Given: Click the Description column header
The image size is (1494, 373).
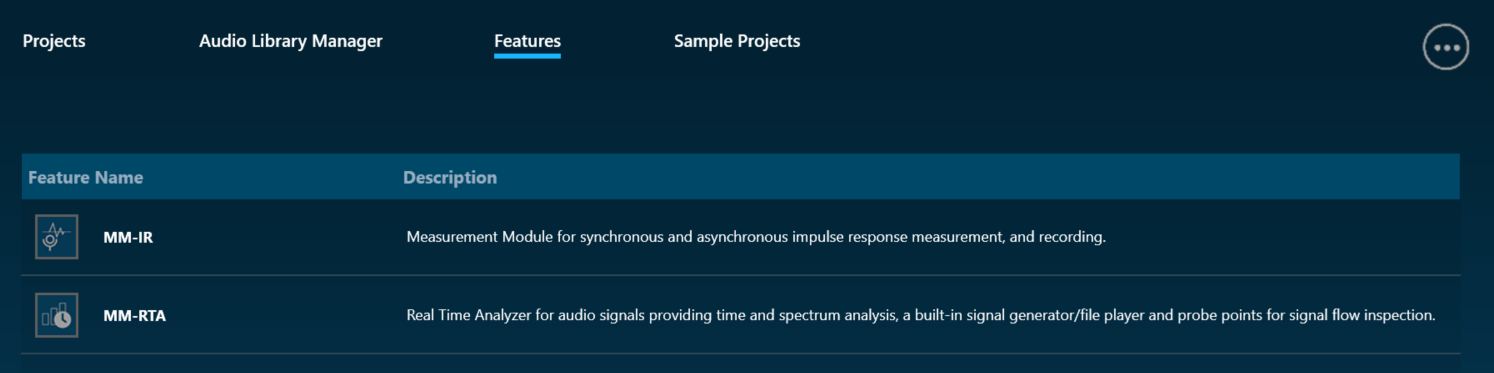Looking at the screenshot, I should click(450, 177).
